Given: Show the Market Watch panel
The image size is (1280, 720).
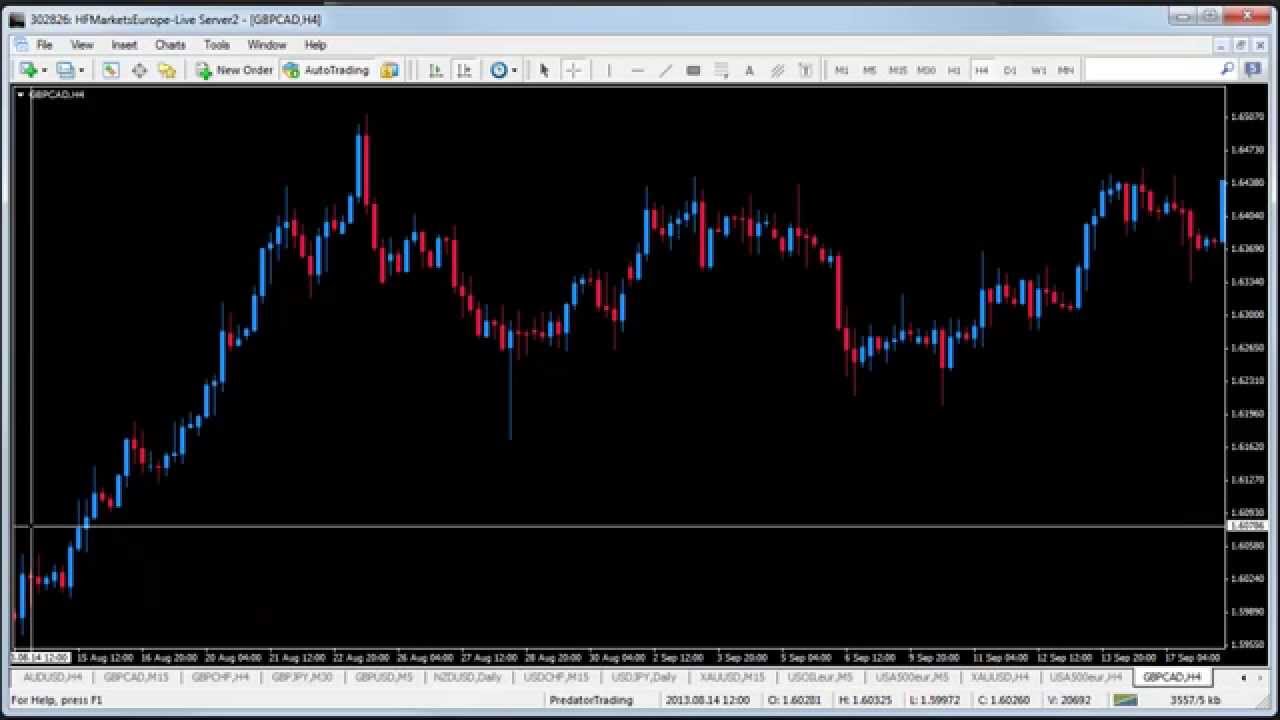Looking at the screenshot, I should (x=111, y=70).
